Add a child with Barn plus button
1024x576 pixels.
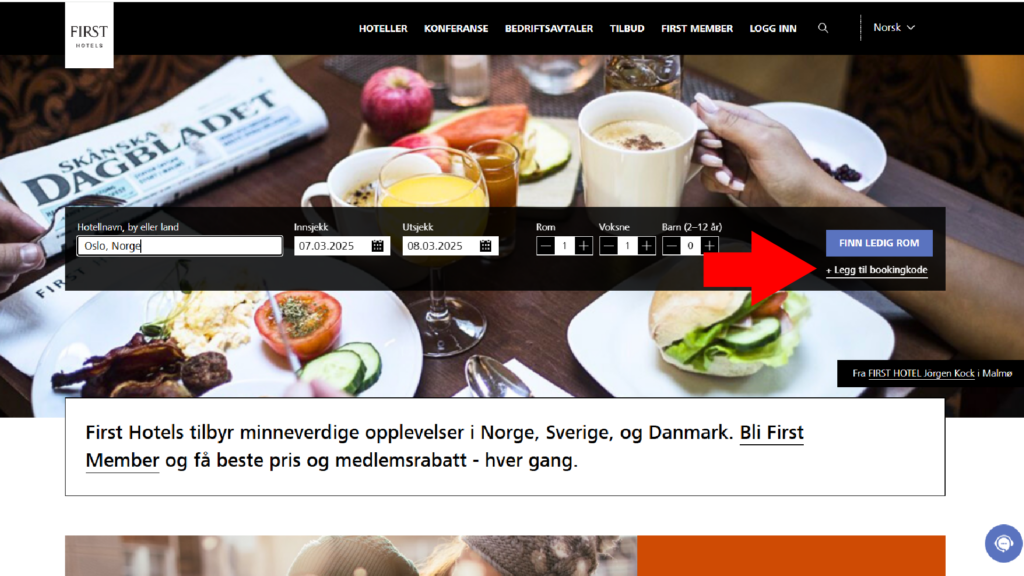click(709, 246)
